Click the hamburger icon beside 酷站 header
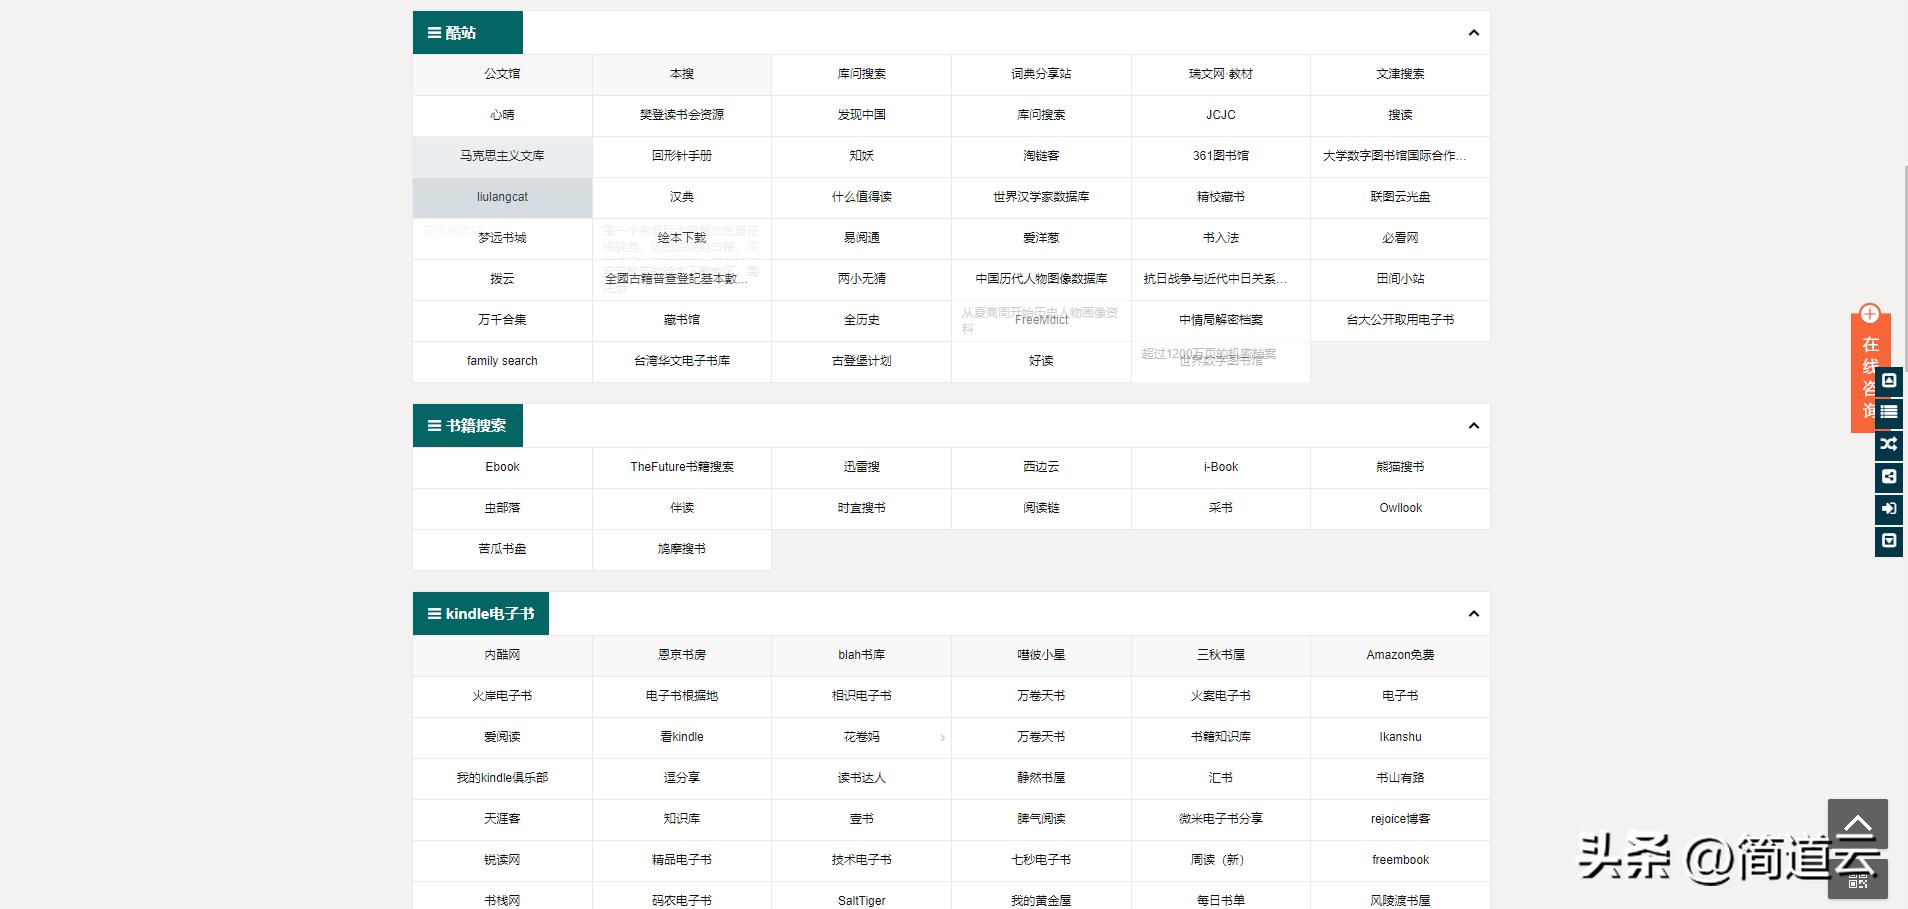Image resolution: width=1908 pixels, height=909 pixels. click(433, 31)
